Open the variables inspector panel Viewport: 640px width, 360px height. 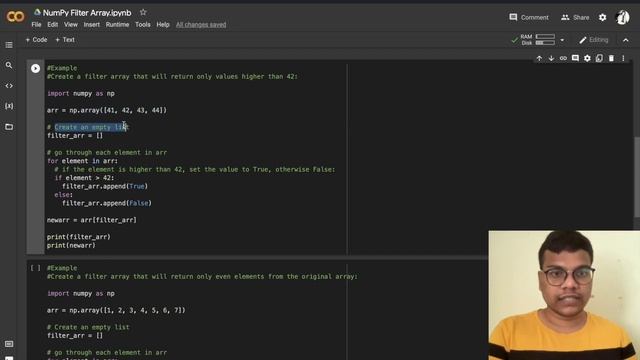[x=9, y=106]
